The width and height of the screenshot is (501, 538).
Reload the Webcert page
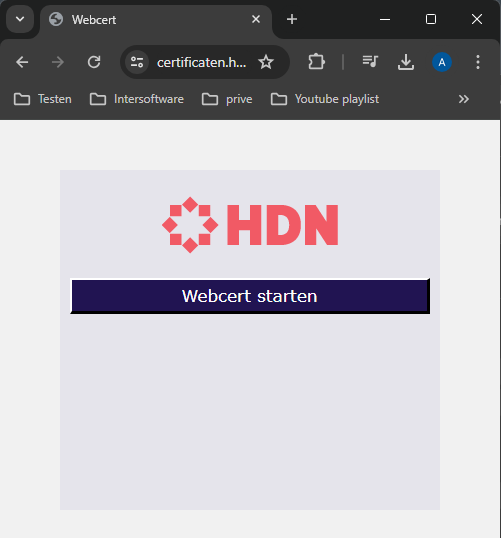coord(94,62)
